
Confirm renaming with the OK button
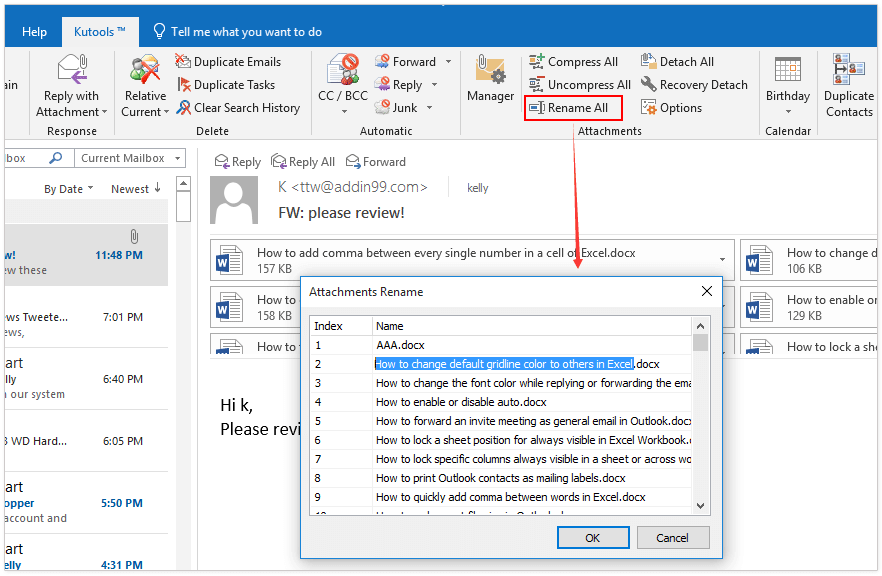593,537
